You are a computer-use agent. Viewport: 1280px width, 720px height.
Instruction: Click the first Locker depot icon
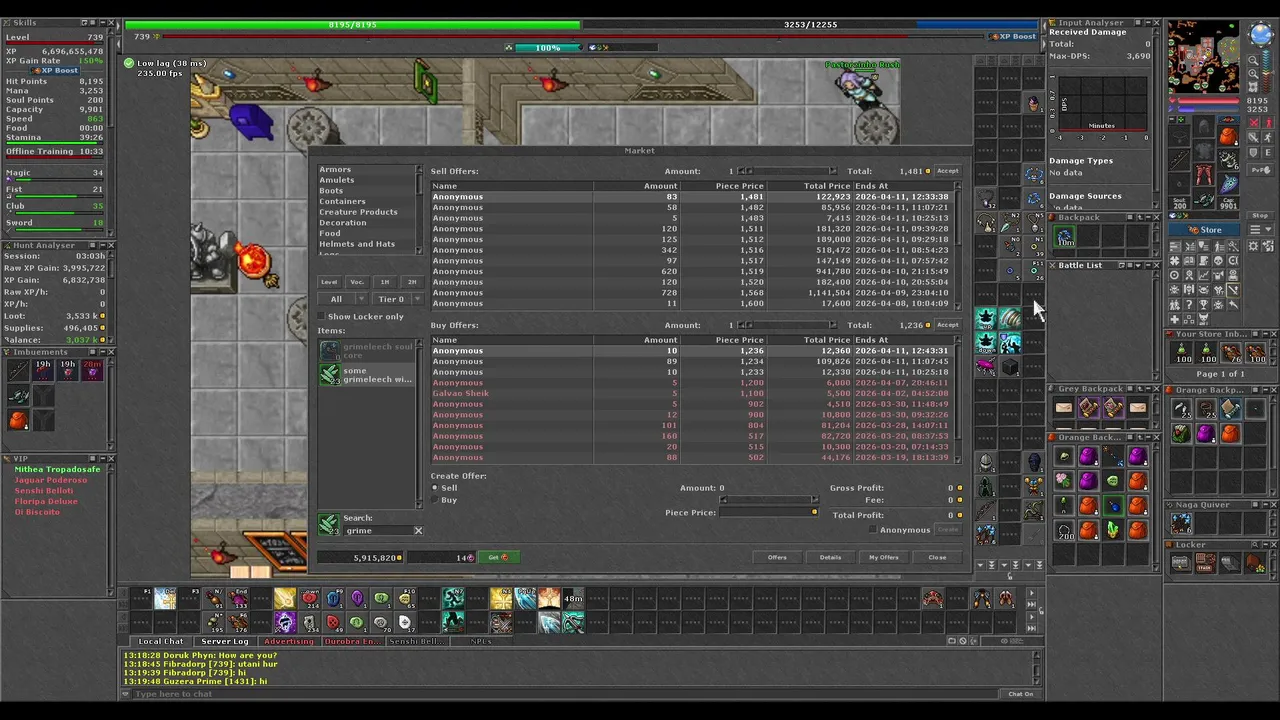pos(1181,563)
